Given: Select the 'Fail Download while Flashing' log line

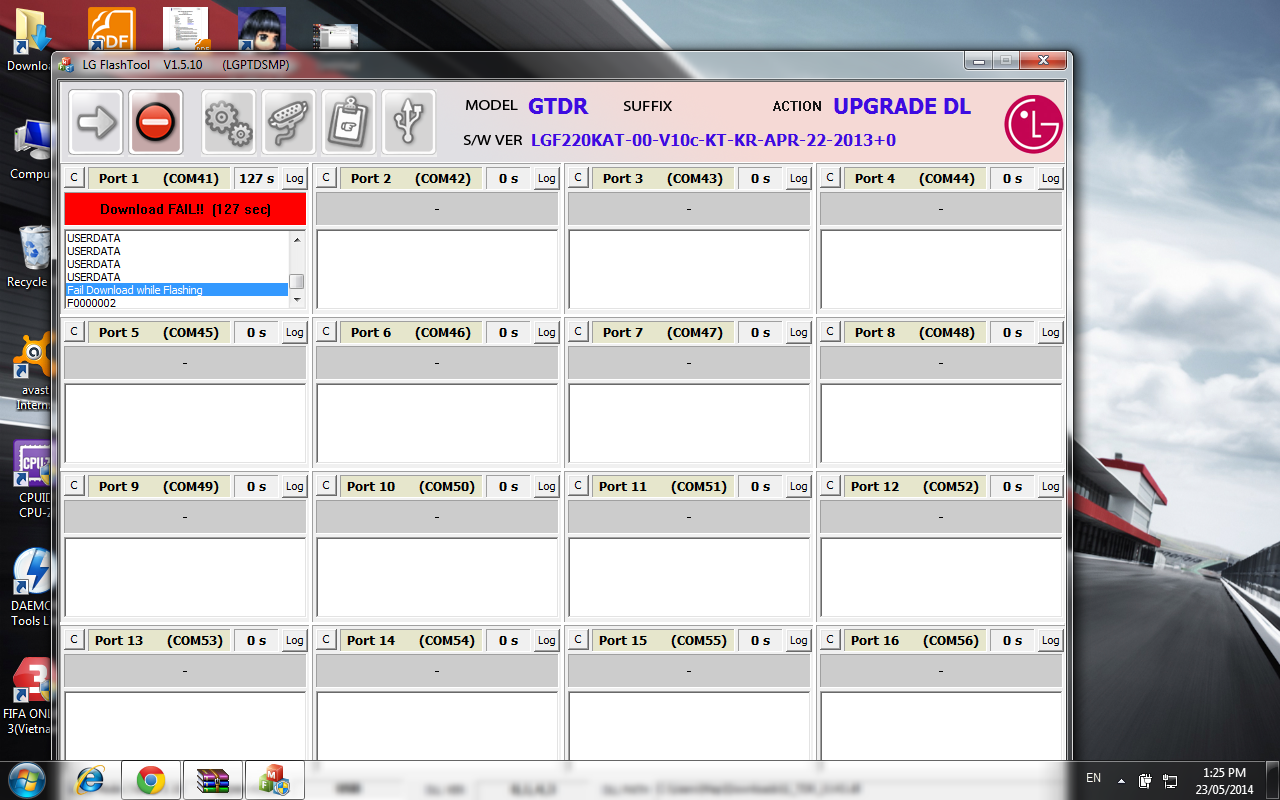Looking at the screenshot, I should [x=177, y=290].
